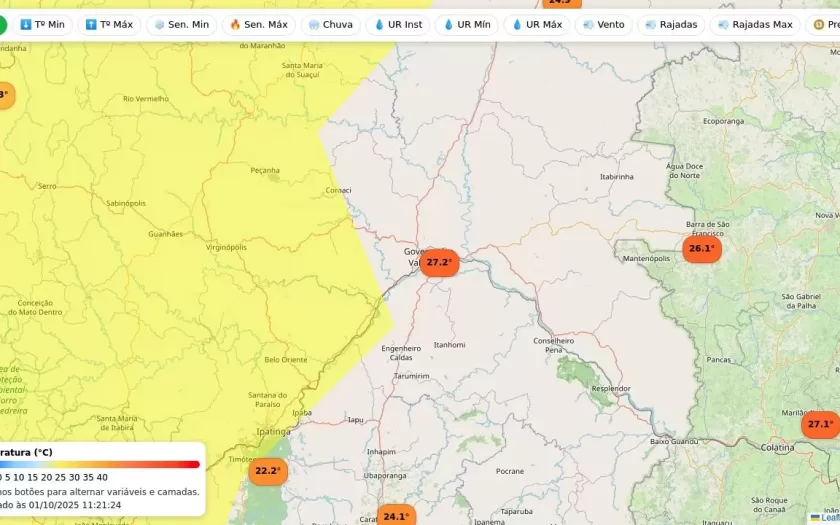This screenshot has height=525, width=840.
Task: Click the droplet icon for UR Inst
Action: tap(379, 24)
